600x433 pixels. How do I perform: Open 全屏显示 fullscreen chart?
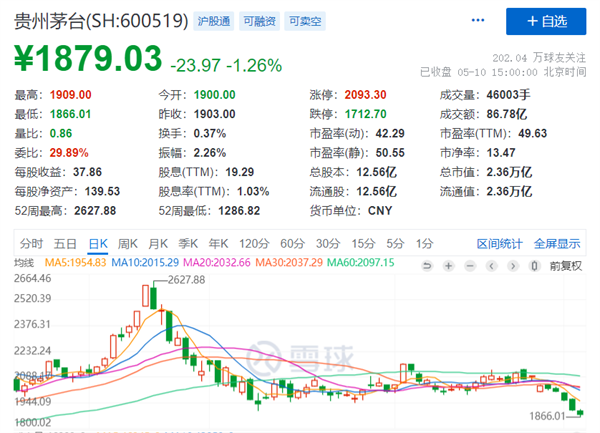557,244
